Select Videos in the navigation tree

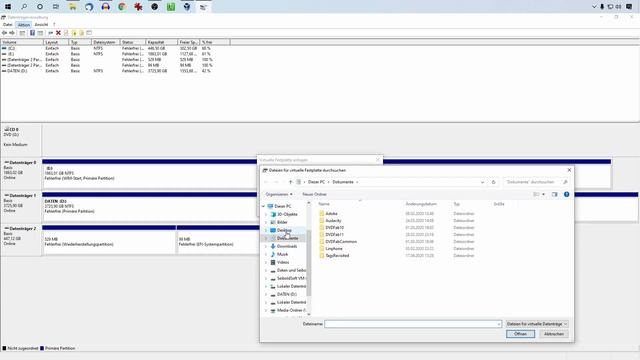pyautogui.click(x=283, y=262)
